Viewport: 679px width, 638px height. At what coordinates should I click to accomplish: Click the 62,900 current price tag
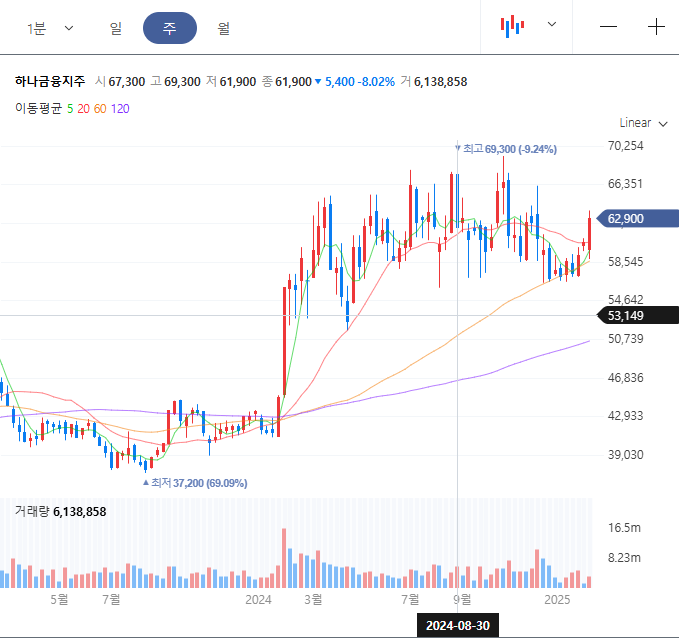pos(637,219)
